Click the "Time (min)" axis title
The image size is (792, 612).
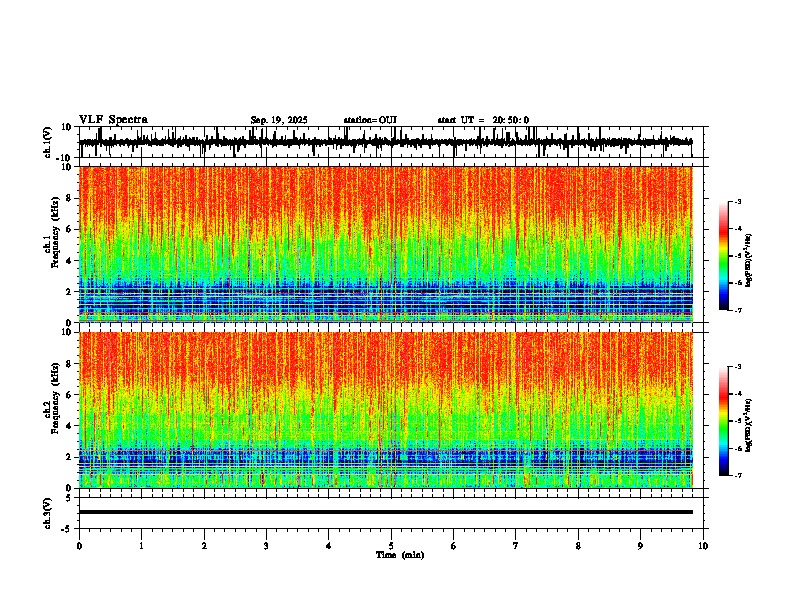(x=400, y=555)
